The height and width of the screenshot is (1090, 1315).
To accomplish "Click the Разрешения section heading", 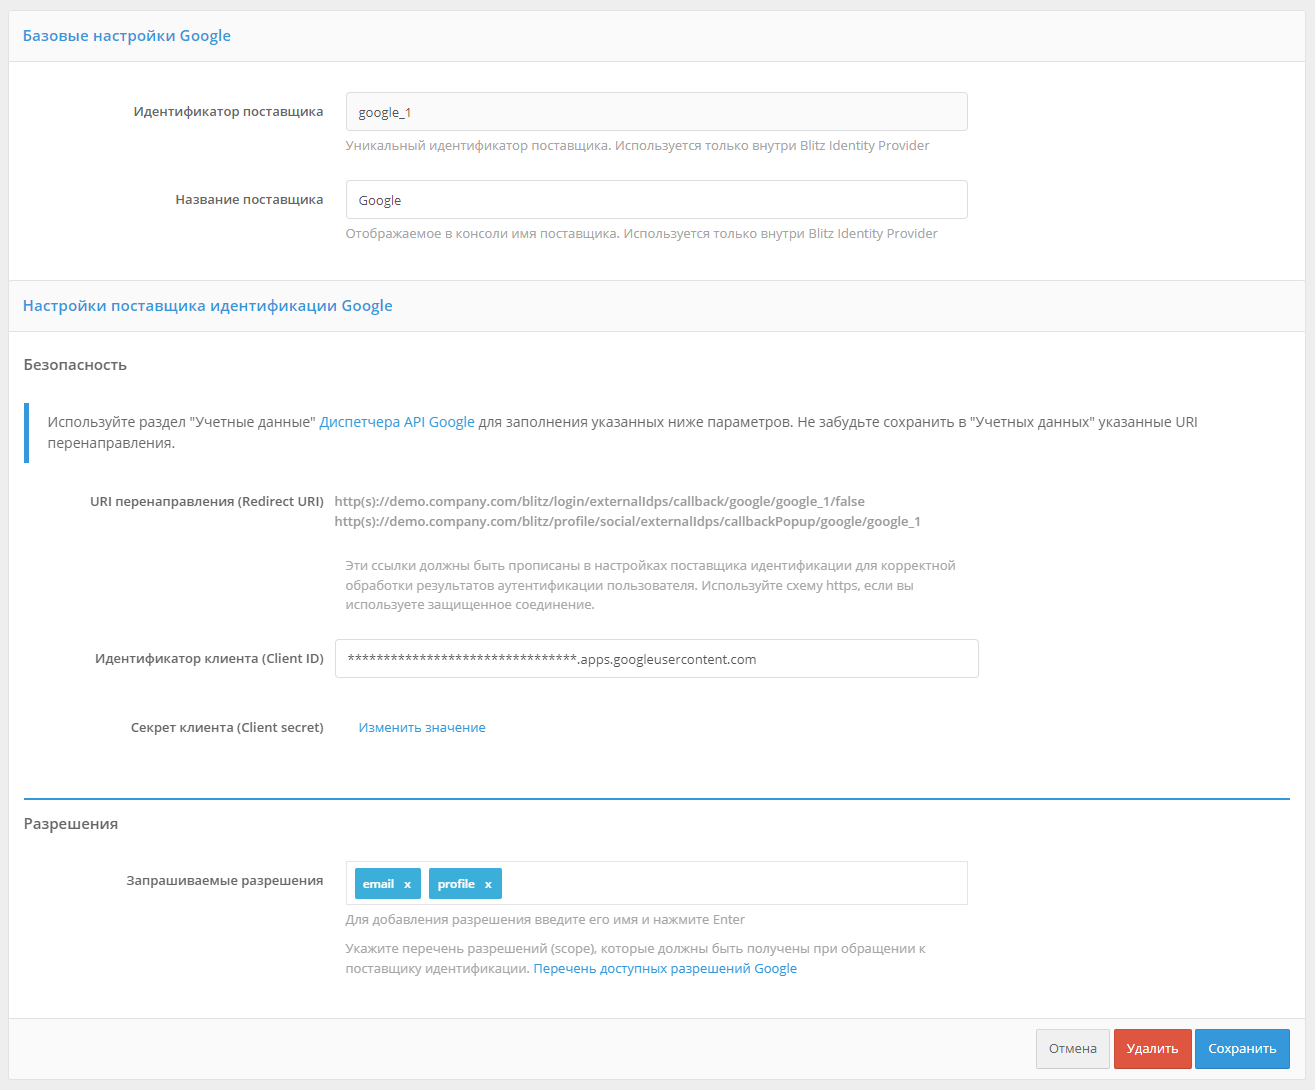I will pyautogui.click(x=71, y=824).
